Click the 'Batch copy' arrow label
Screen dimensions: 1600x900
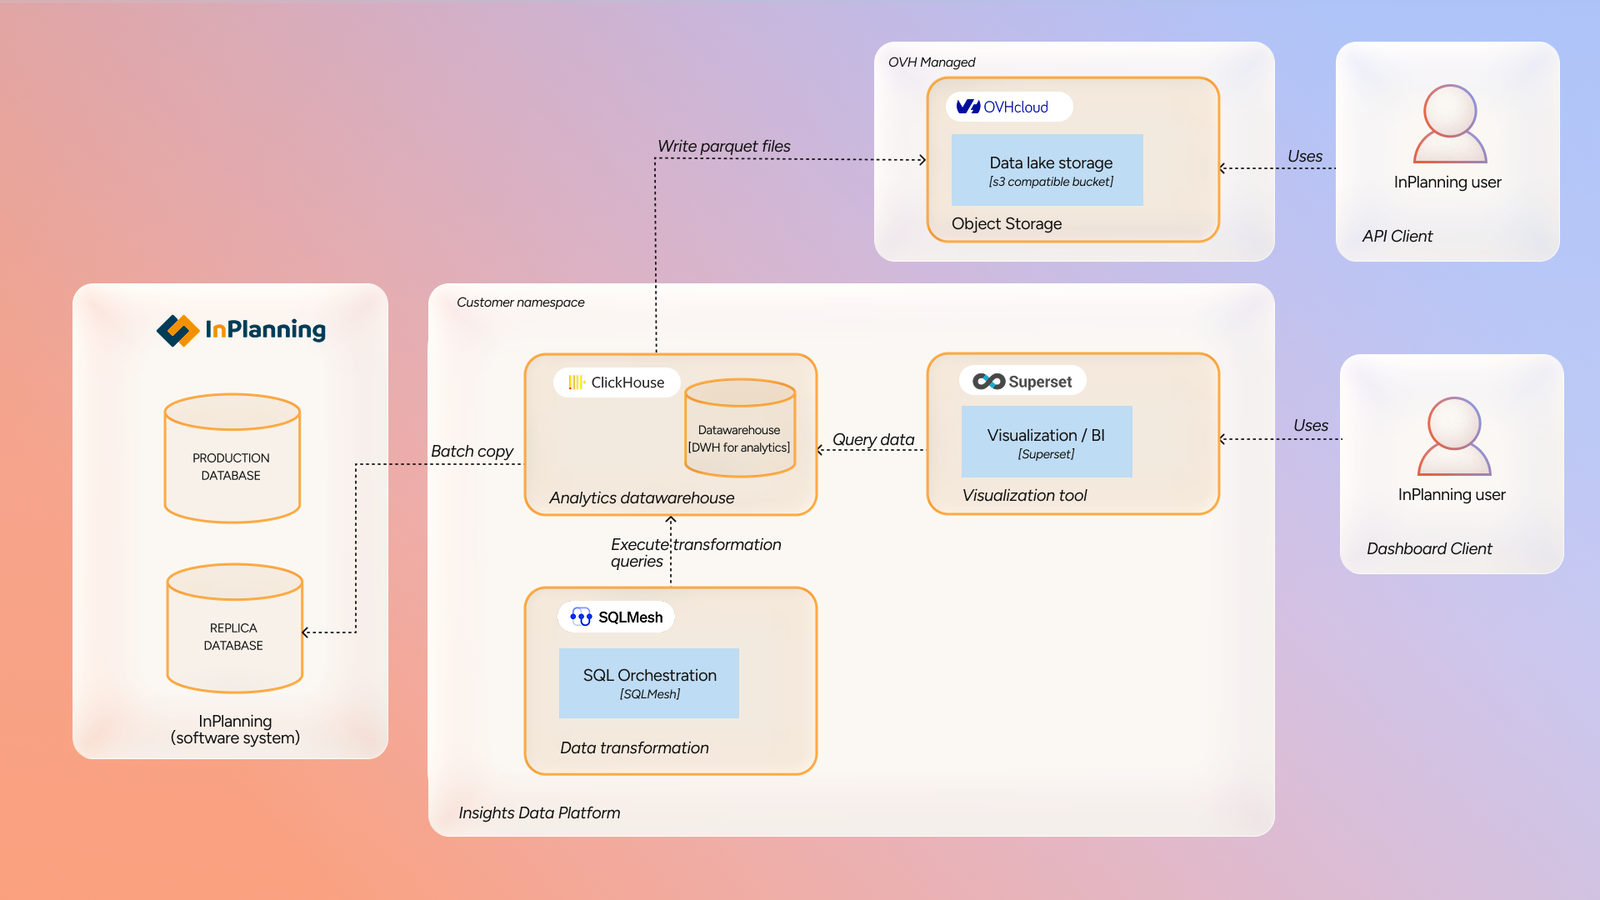[472, 451]
